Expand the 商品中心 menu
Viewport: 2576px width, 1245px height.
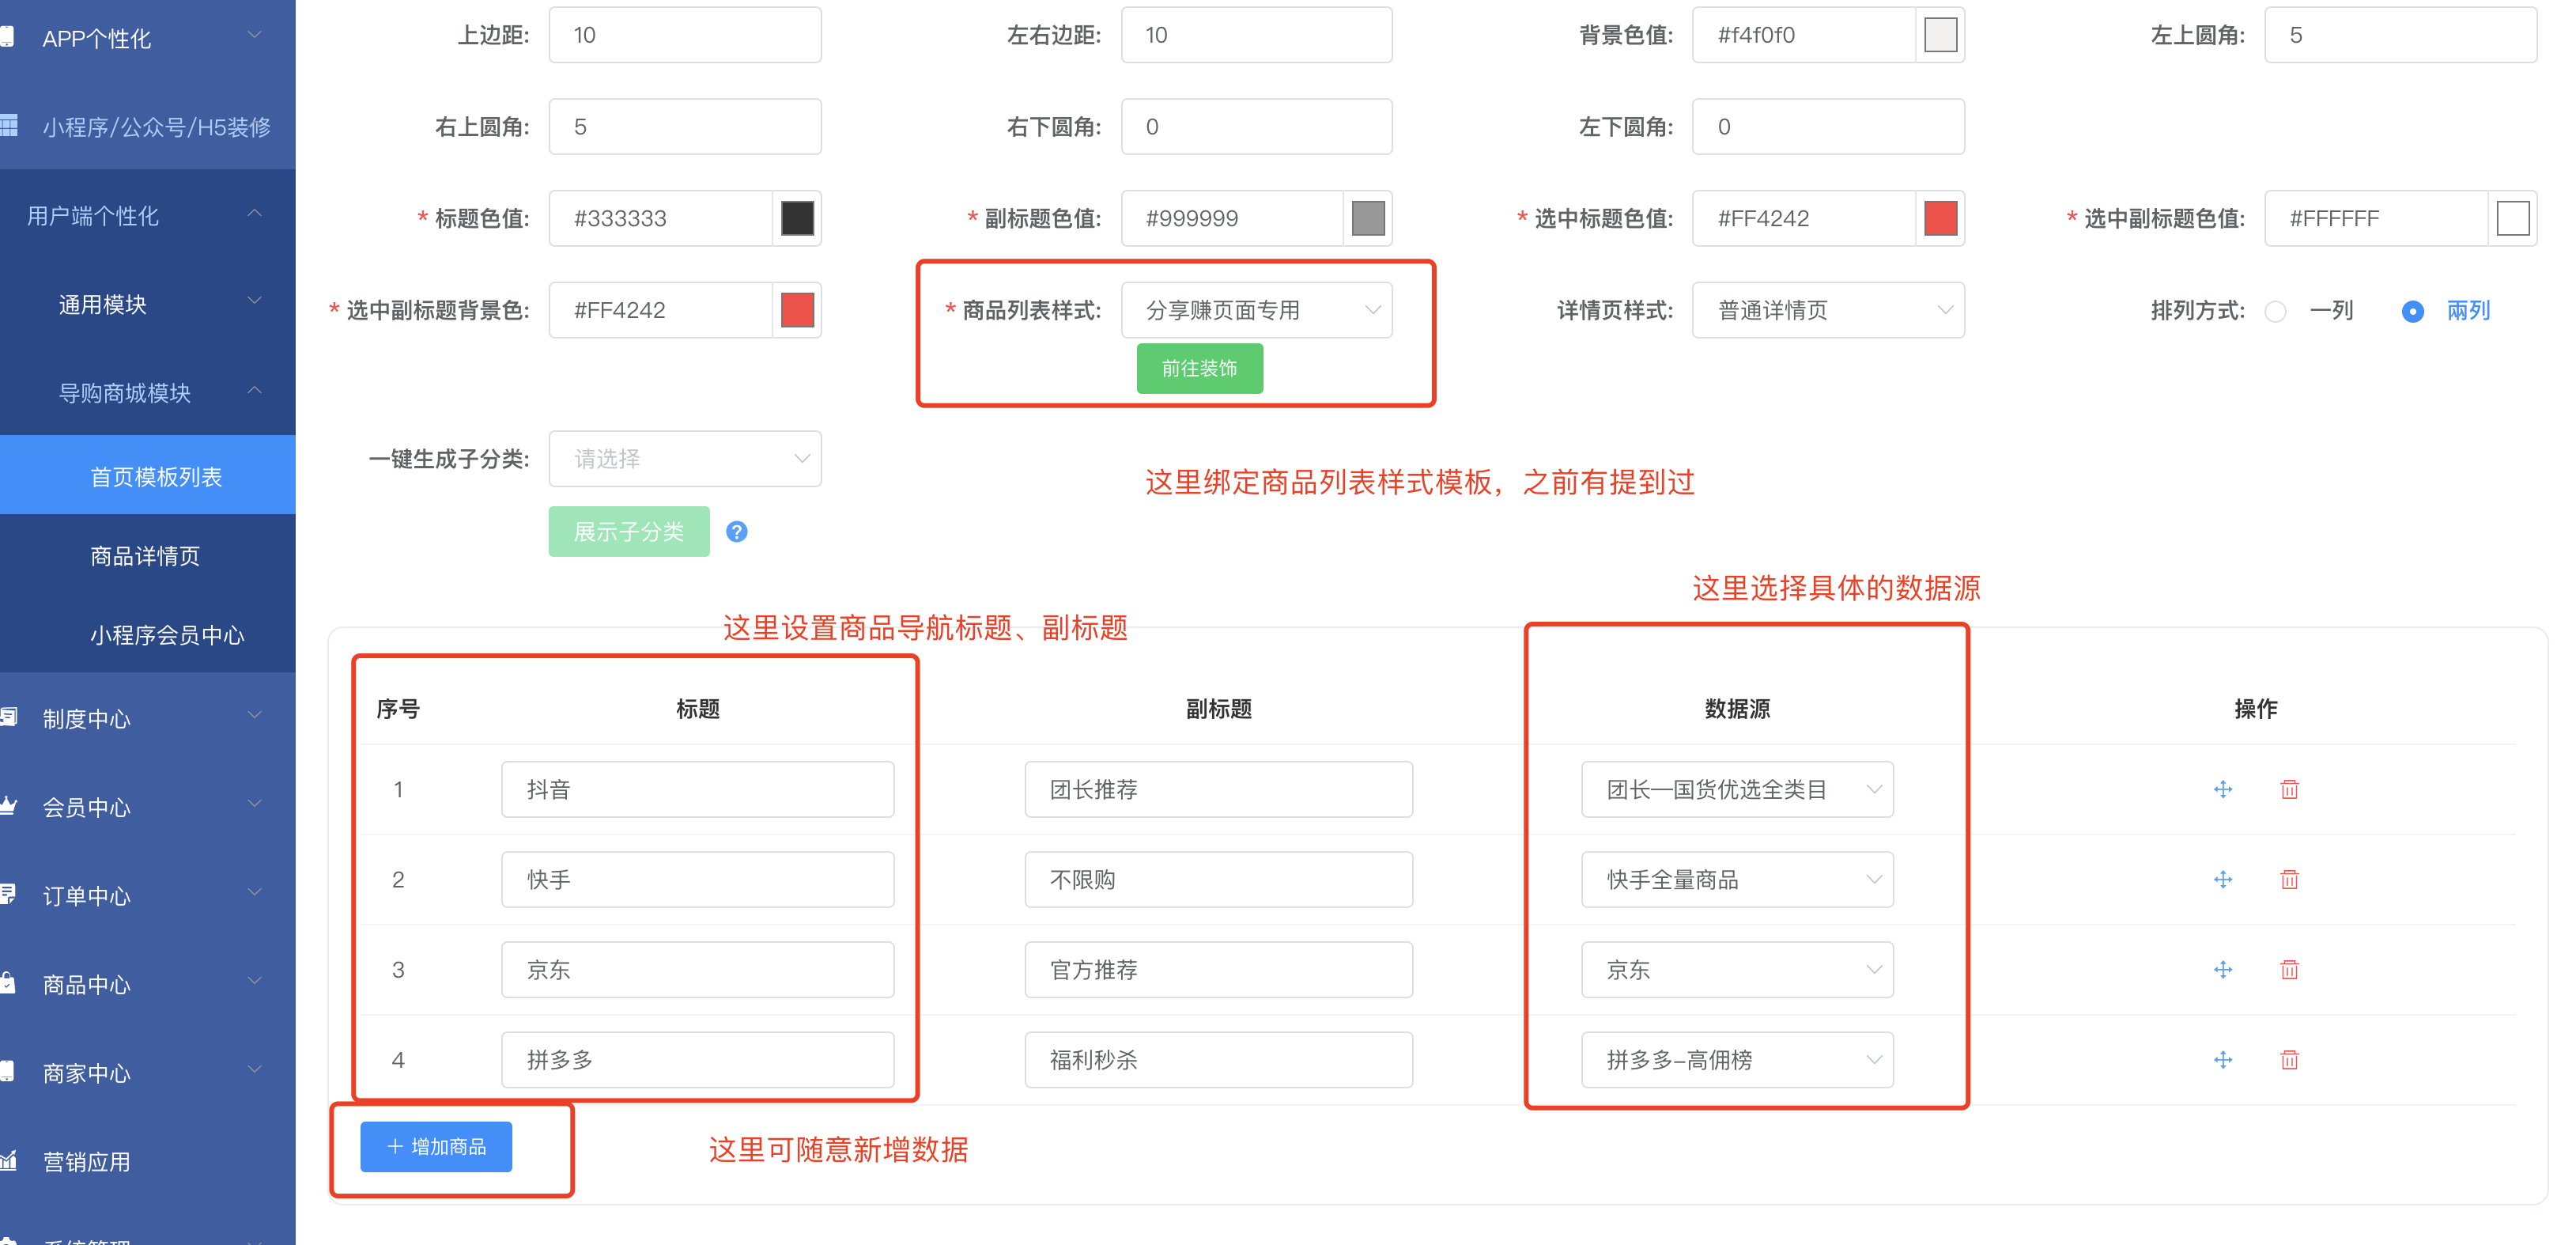tap(148, 984)
